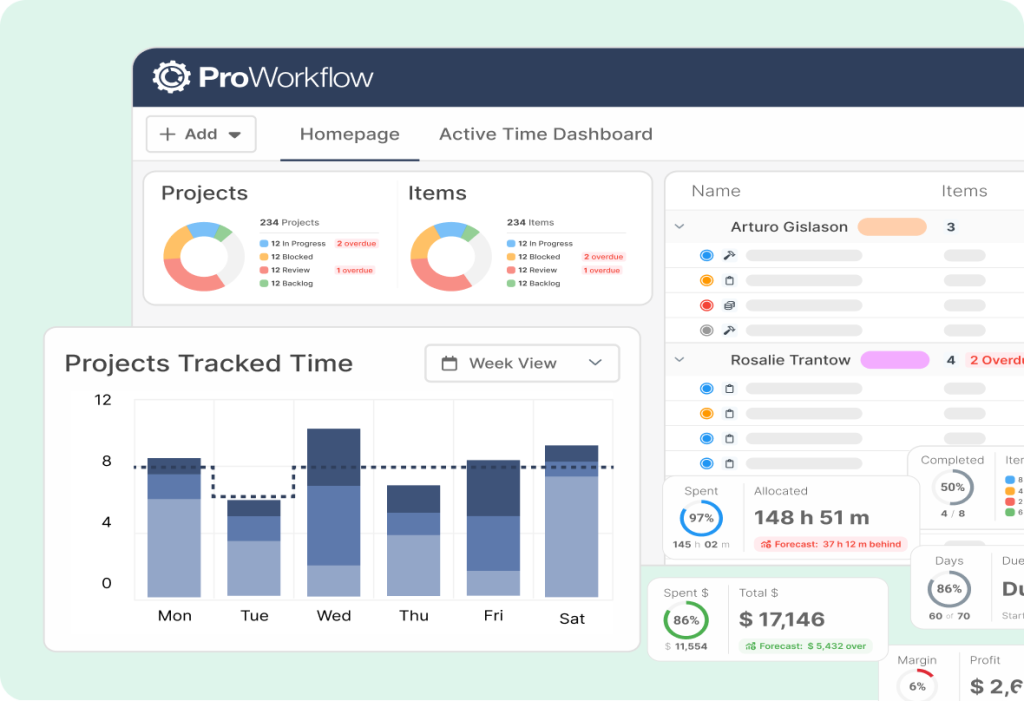Toggle the red status circle in Arturo's list

(707, 306)
